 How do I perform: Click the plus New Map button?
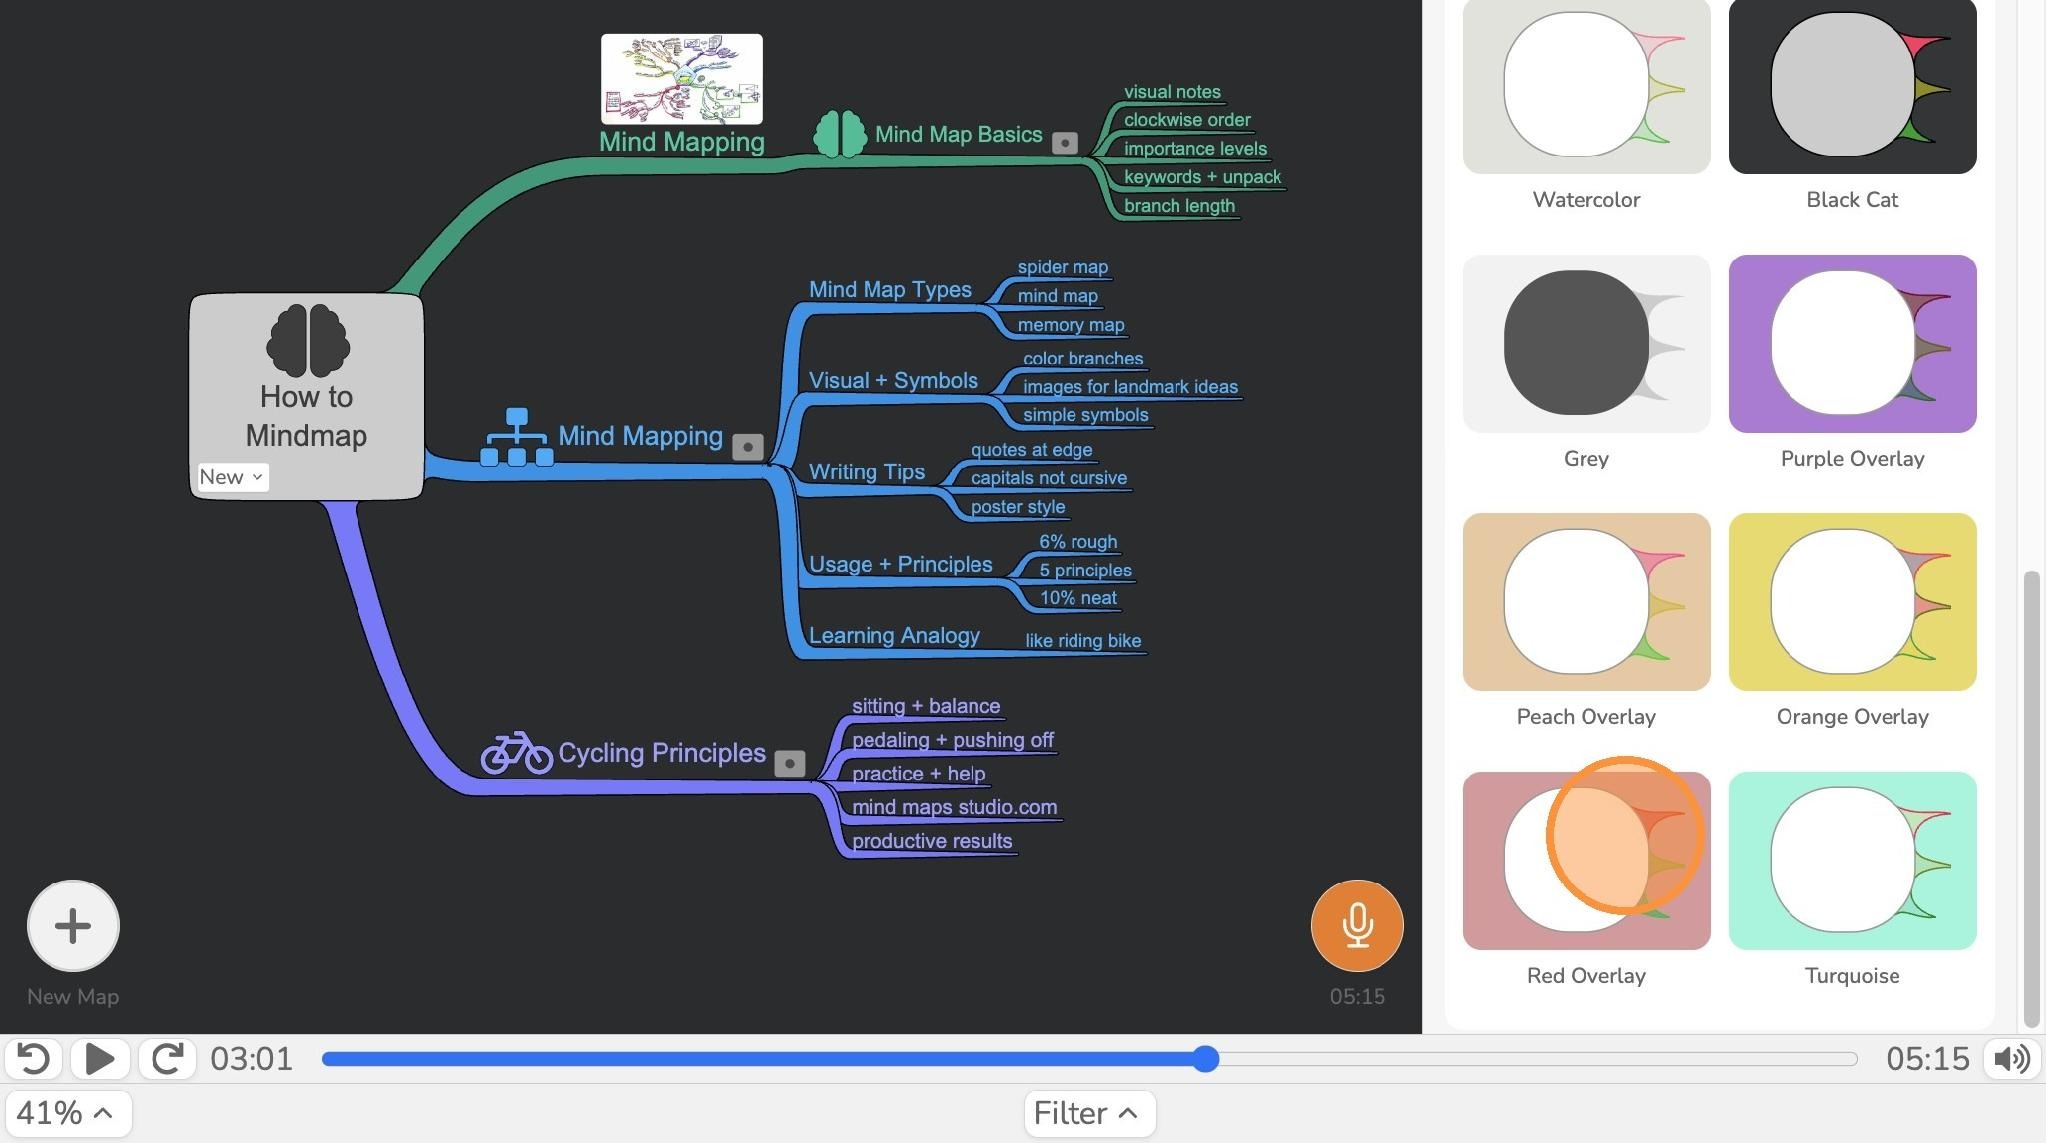pyautogui.click(x=73, y=926)
